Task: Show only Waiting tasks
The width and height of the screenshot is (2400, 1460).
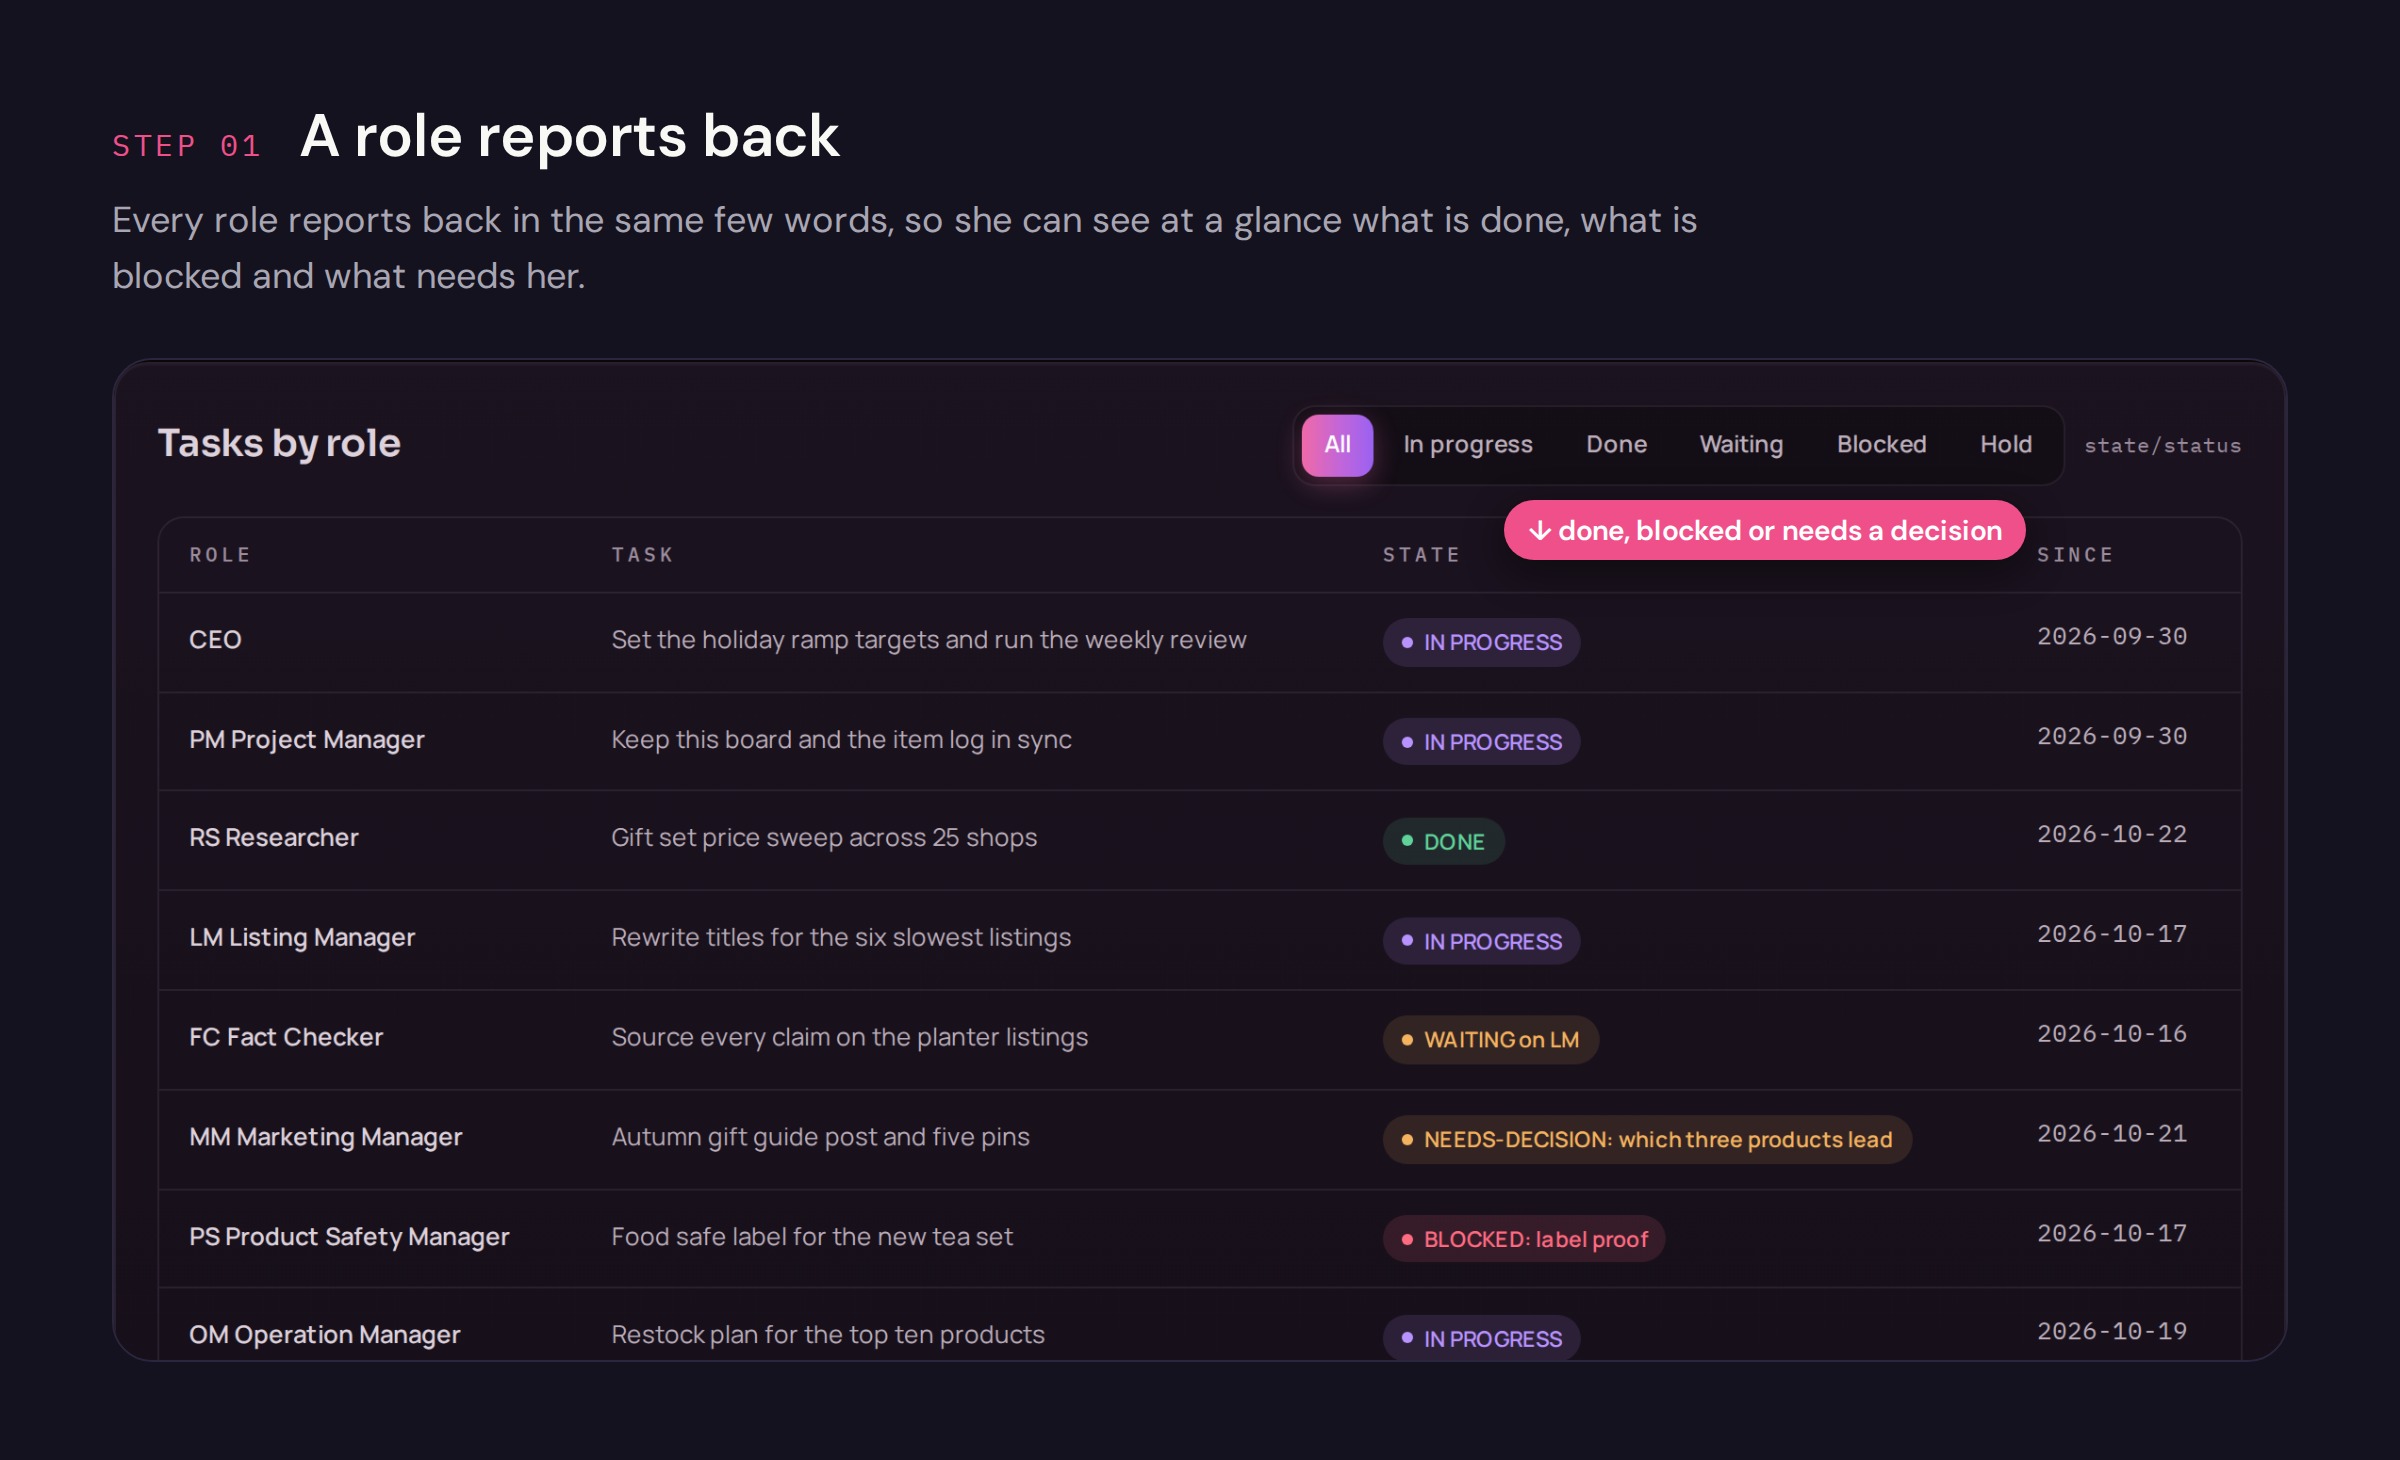Action: [1741, 445]
